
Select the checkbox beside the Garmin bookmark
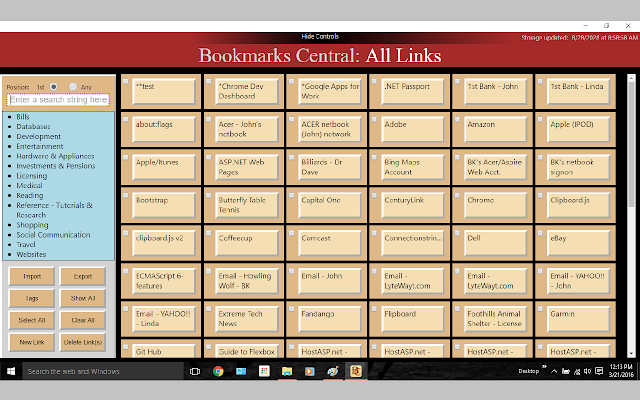click(540, 309)
